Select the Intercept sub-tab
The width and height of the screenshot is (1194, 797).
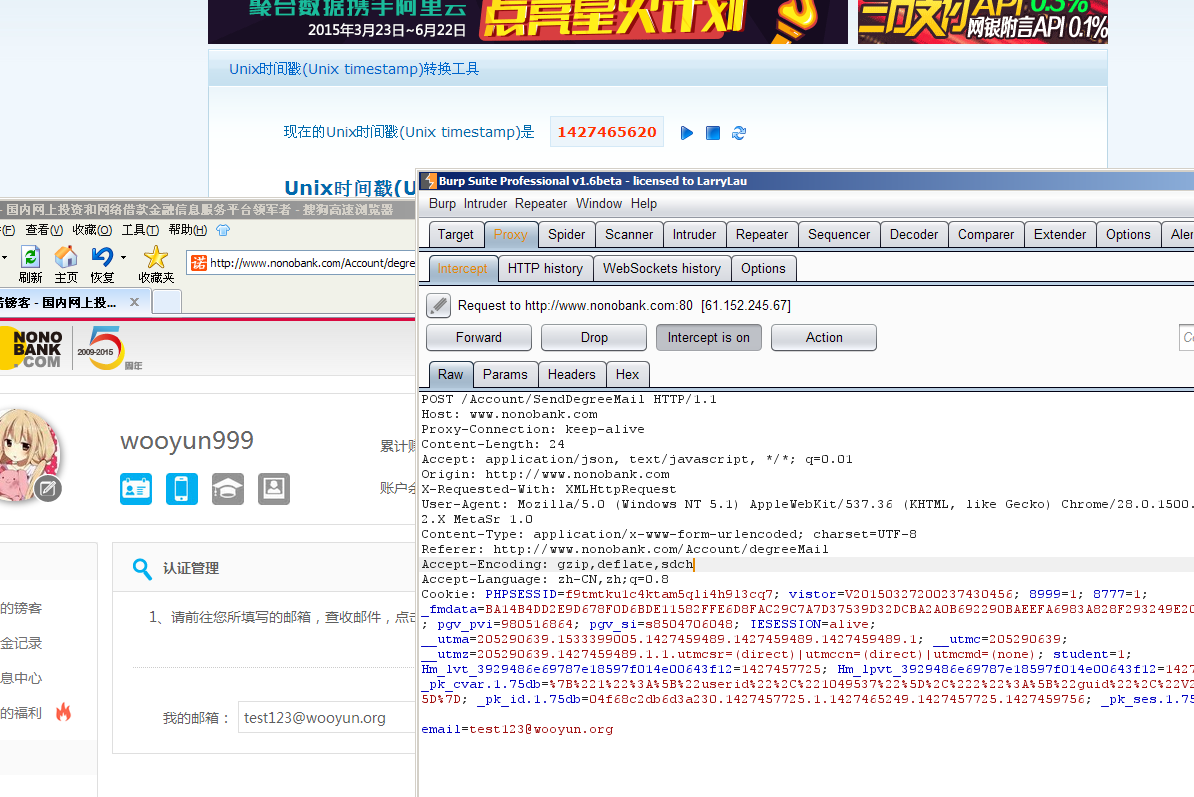462,269
